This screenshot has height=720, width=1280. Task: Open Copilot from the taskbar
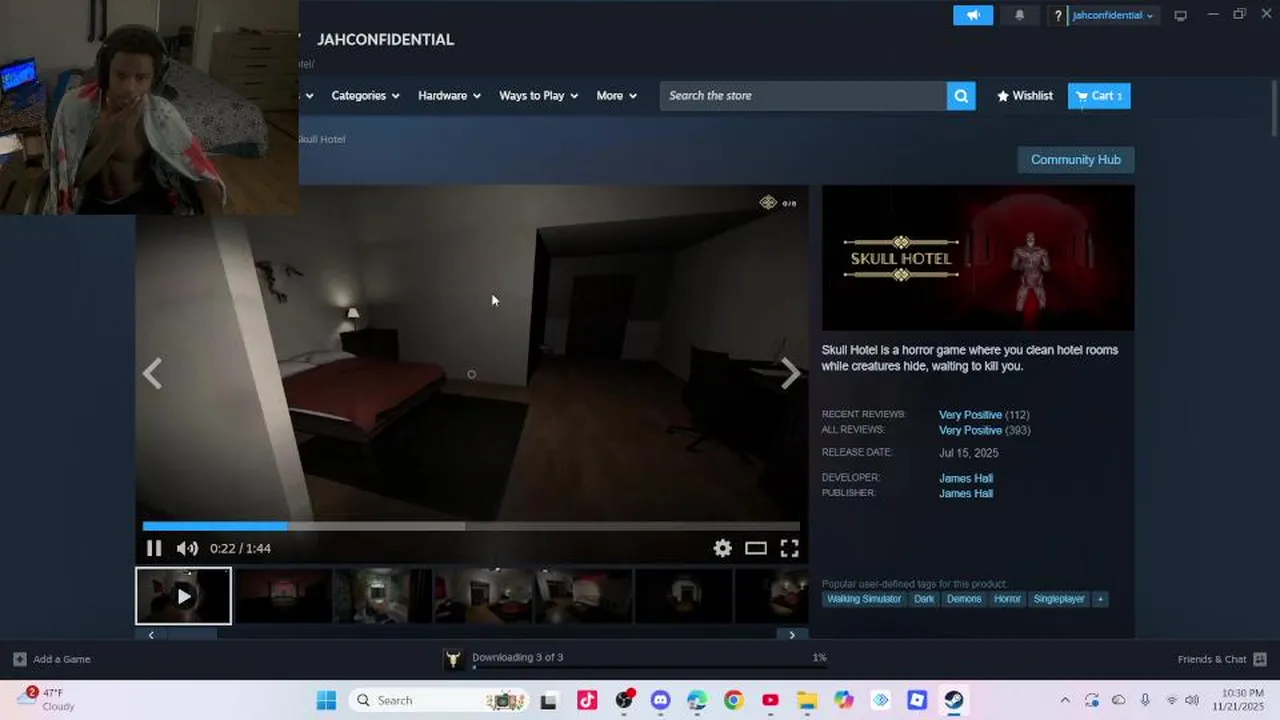coord(844,700)
